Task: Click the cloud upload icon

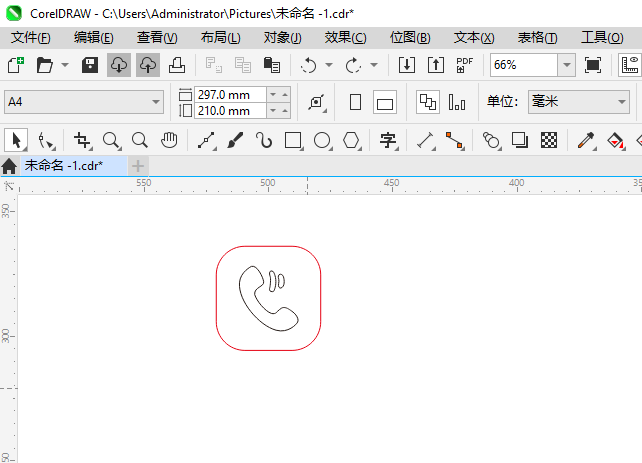Action: click(x=148, y=65)
